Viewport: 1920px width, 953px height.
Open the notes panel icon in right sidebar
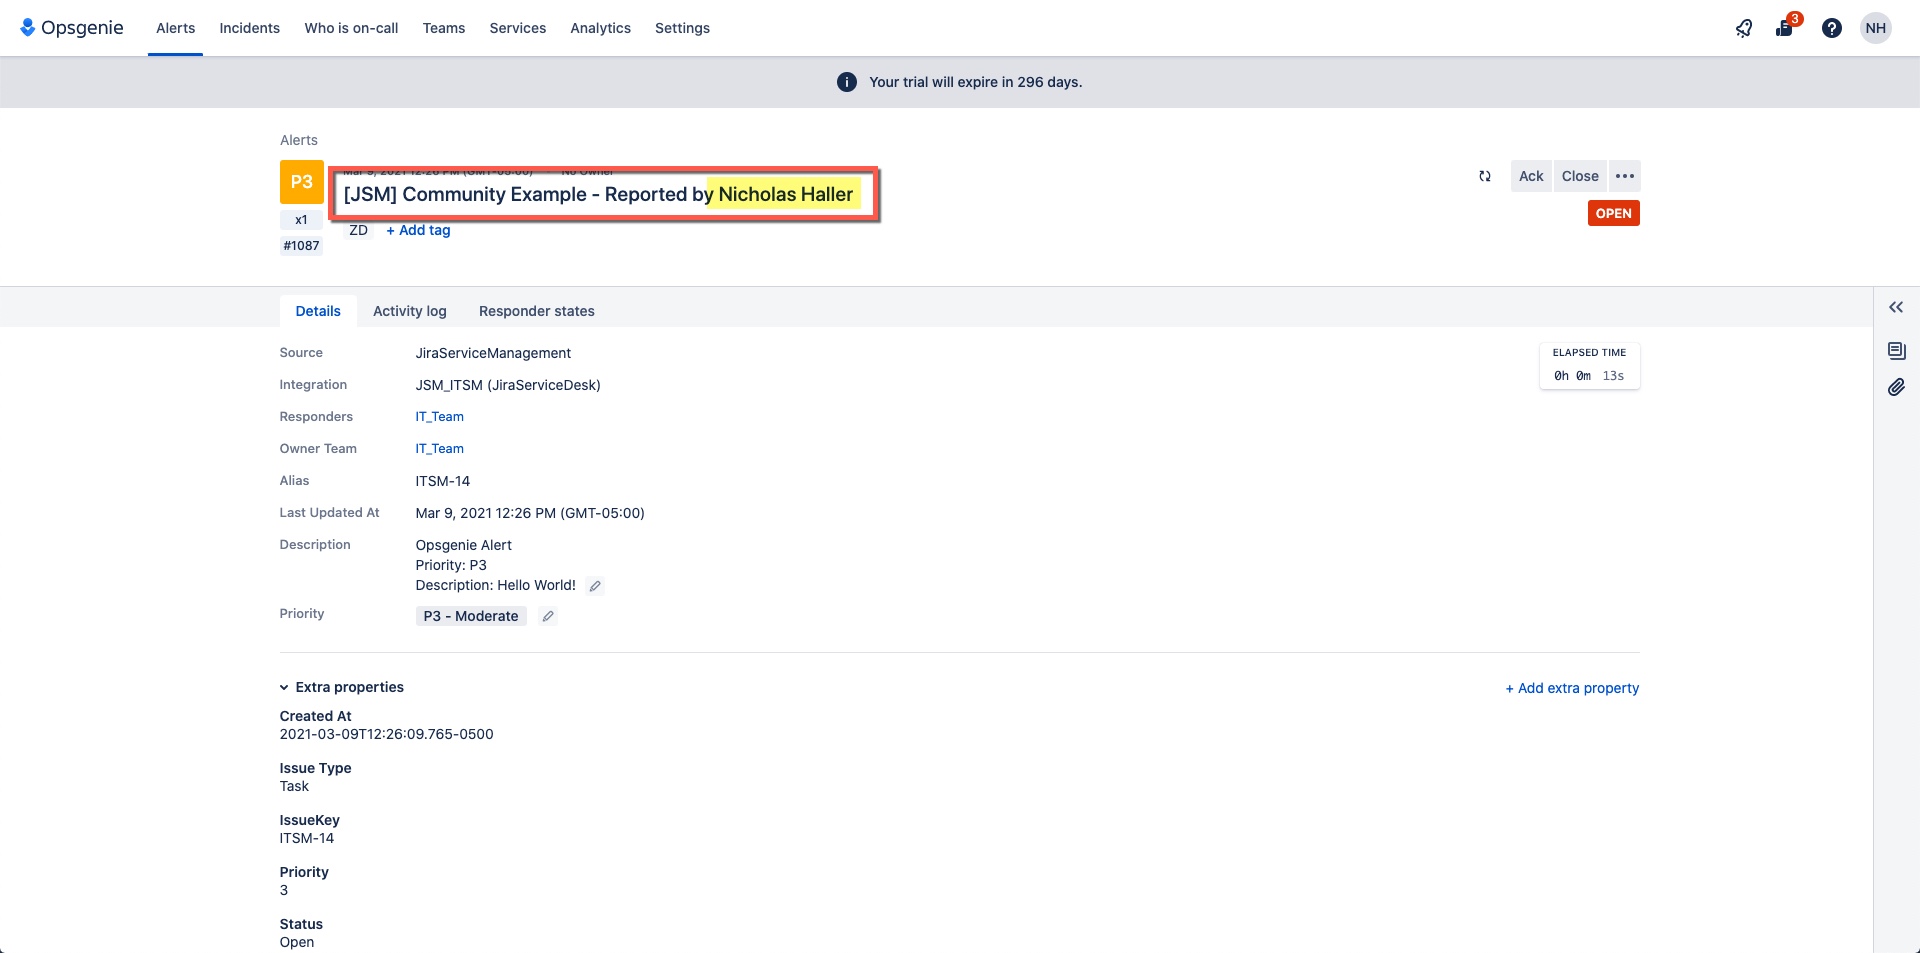point(1897,350)
